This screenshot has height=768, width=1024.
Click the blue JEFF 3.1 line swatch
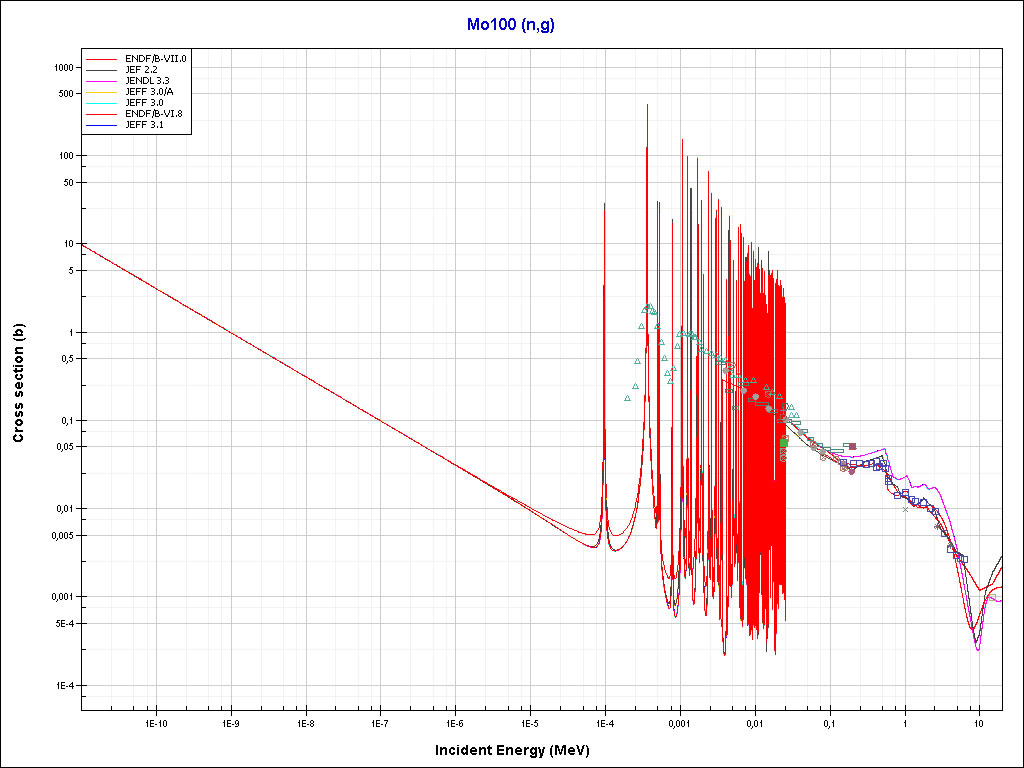[101, 125]
